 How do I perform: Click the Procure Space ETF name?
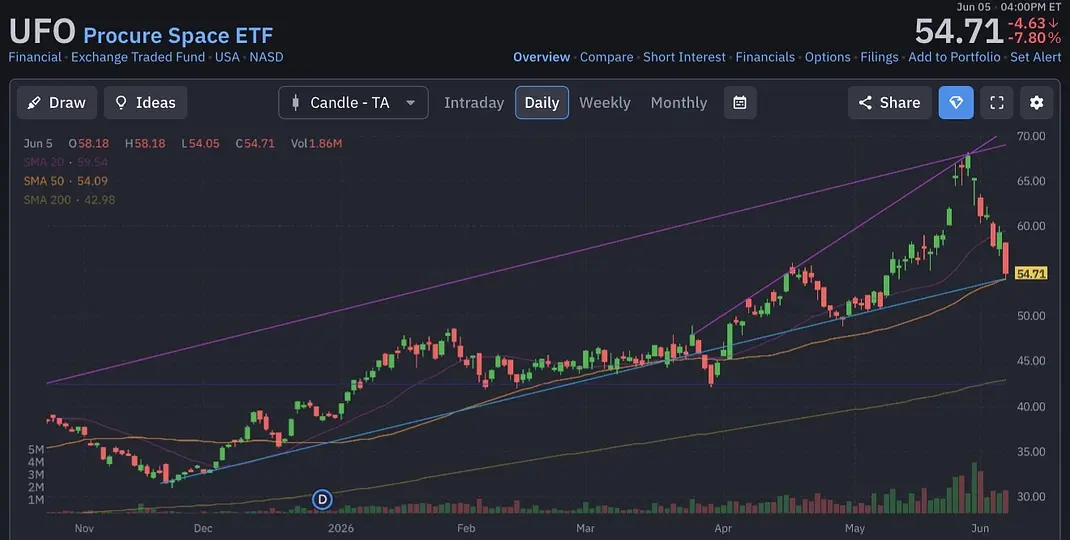pyautogui.click(x=178, y=35)
